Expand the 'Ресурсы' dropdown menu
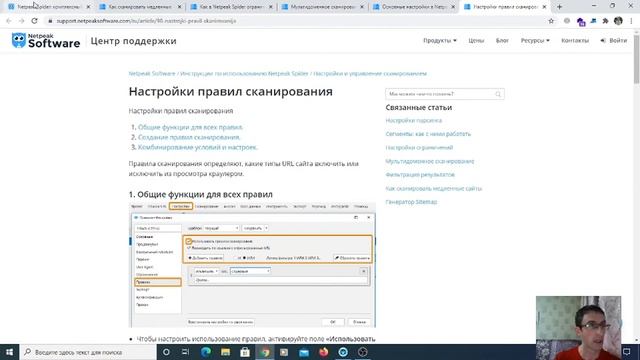This screenshot has width=640, height=360. [535, 40]
